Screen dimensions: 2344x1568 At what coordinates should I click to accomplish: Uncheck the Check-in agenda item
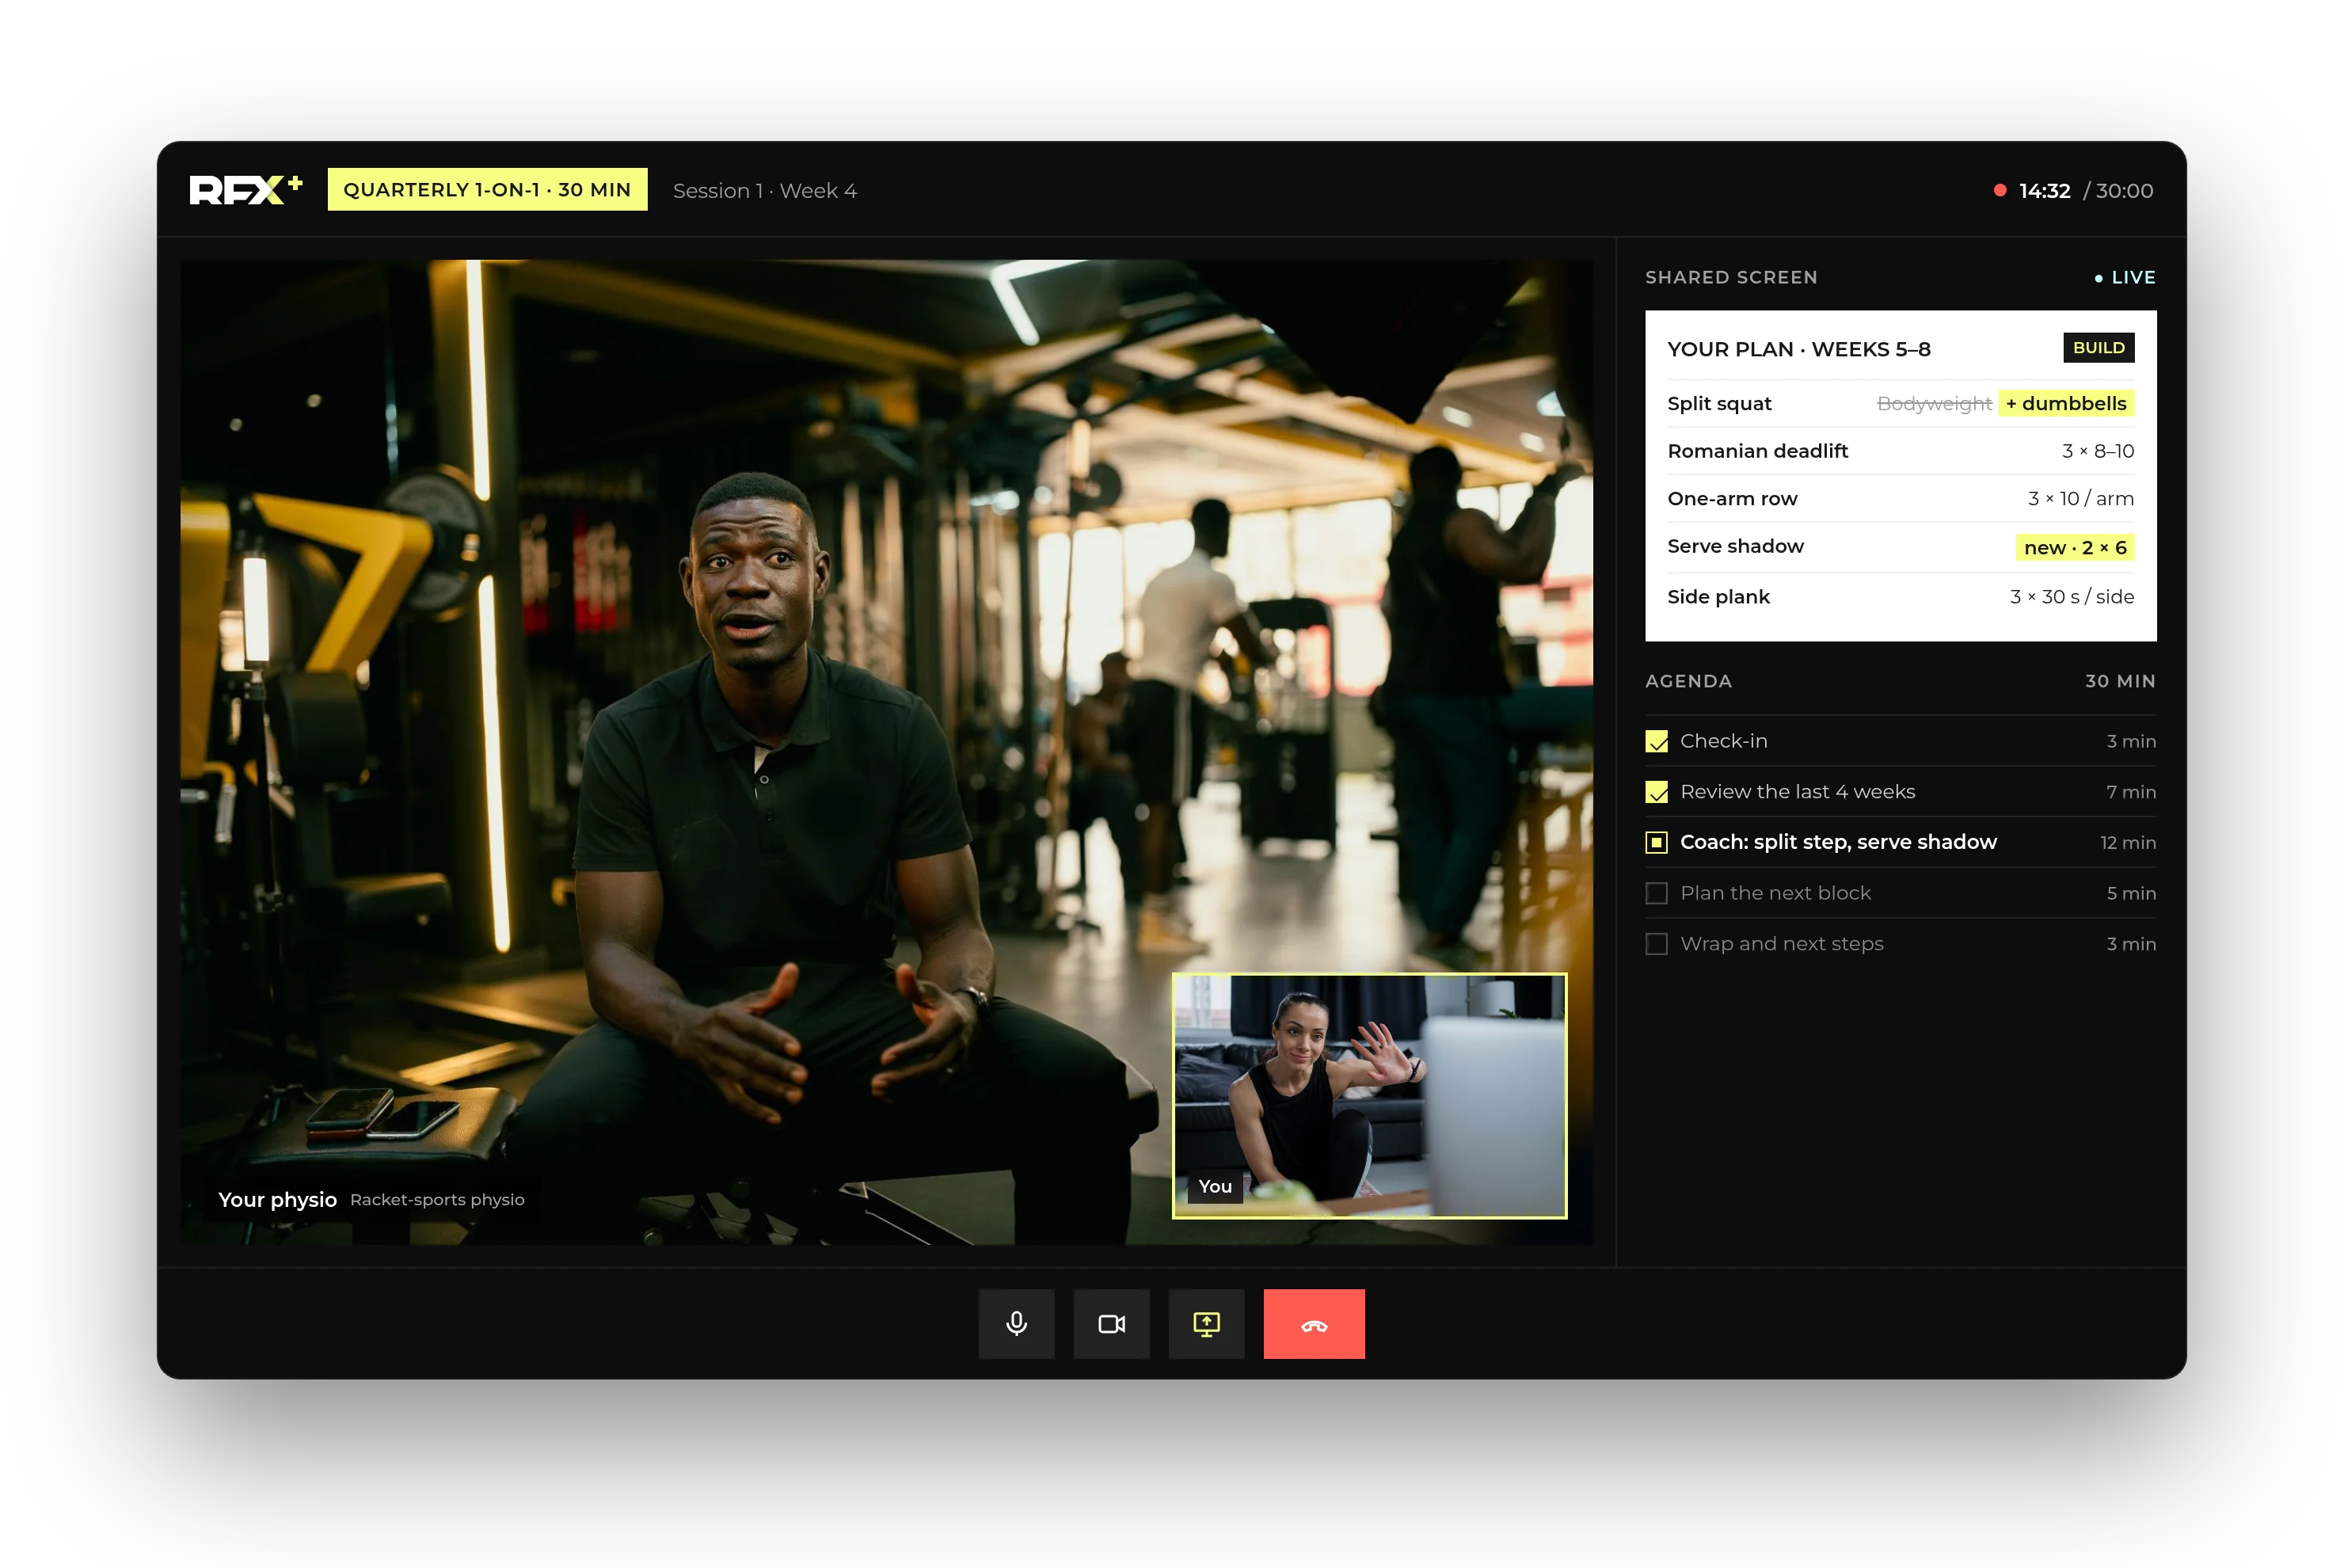point(1657,741)
